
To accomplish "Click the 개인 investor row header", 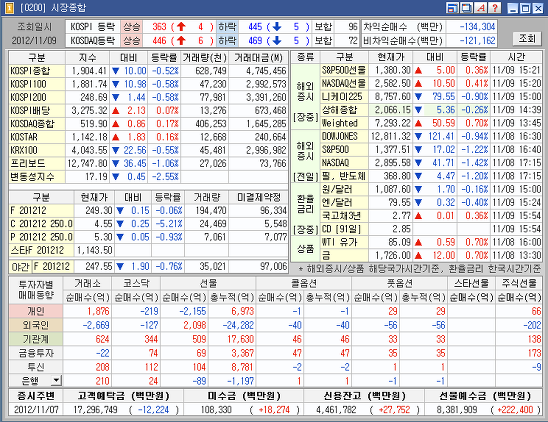I will [x=36, y=311].
